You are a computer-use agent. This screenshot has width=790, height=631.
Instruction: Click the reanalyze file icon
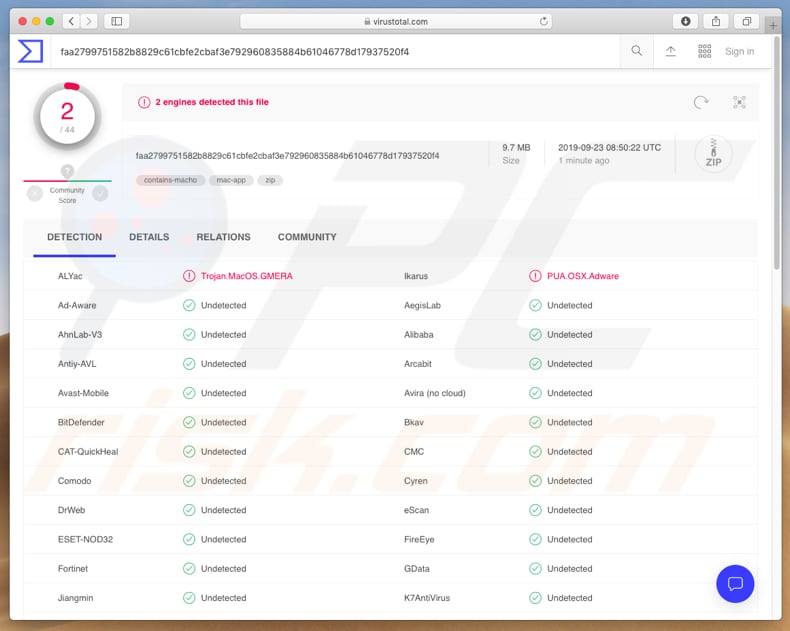[701, 102]
